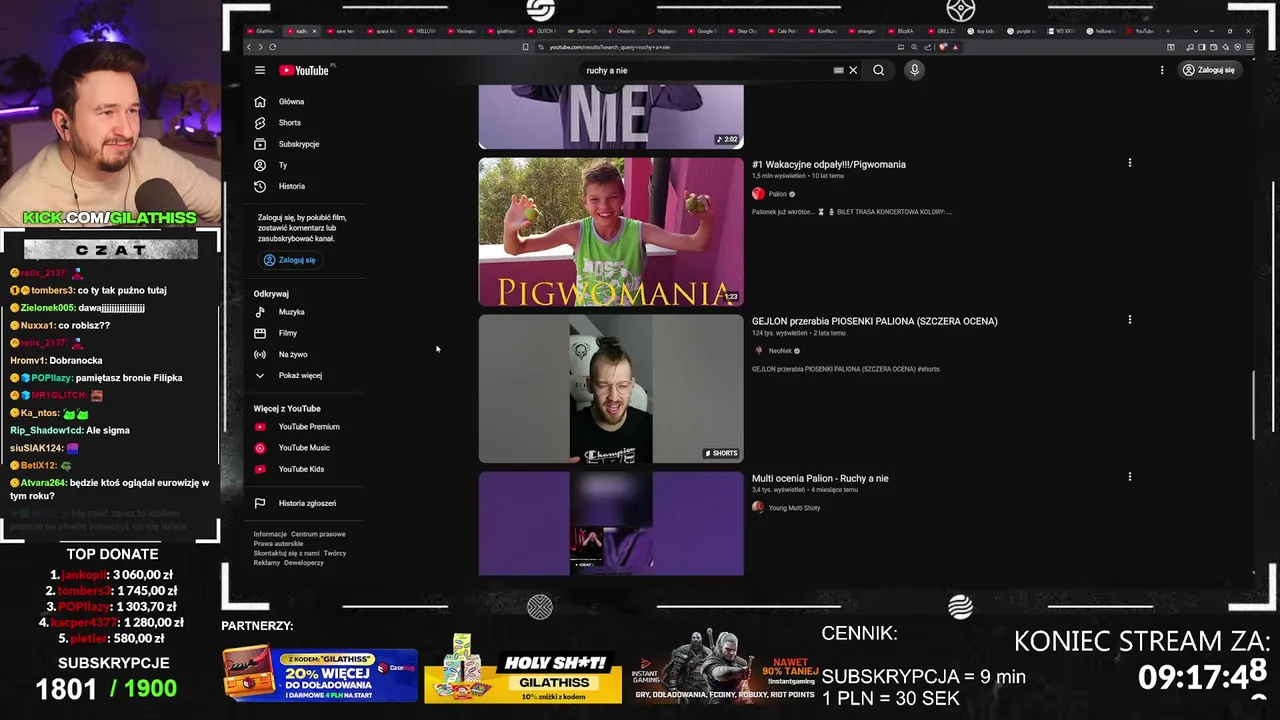
Task: Open options menu for Wakacyjne odpały video
Action: click(1130, 163)
